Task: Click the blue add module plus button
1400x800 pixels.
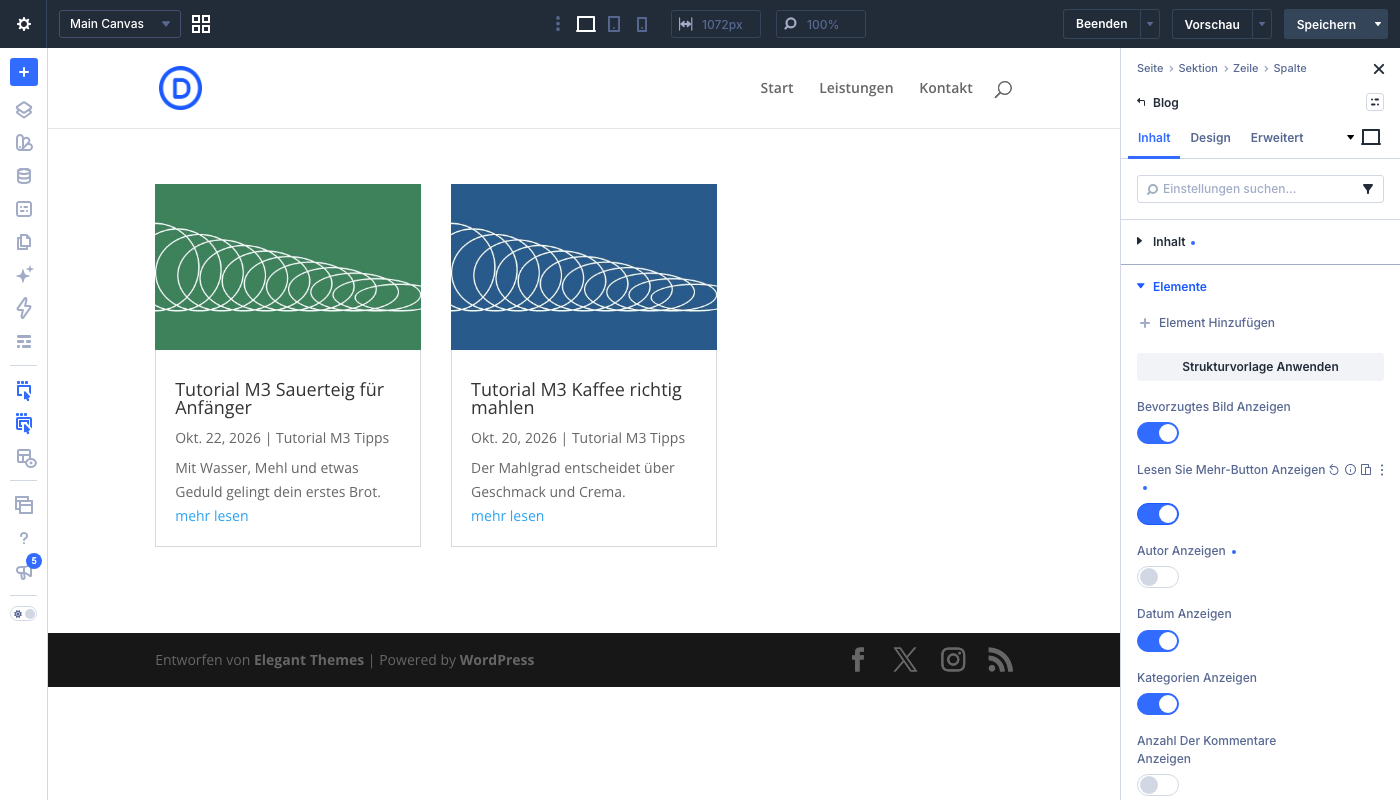Action: click(x=24, y=72)
